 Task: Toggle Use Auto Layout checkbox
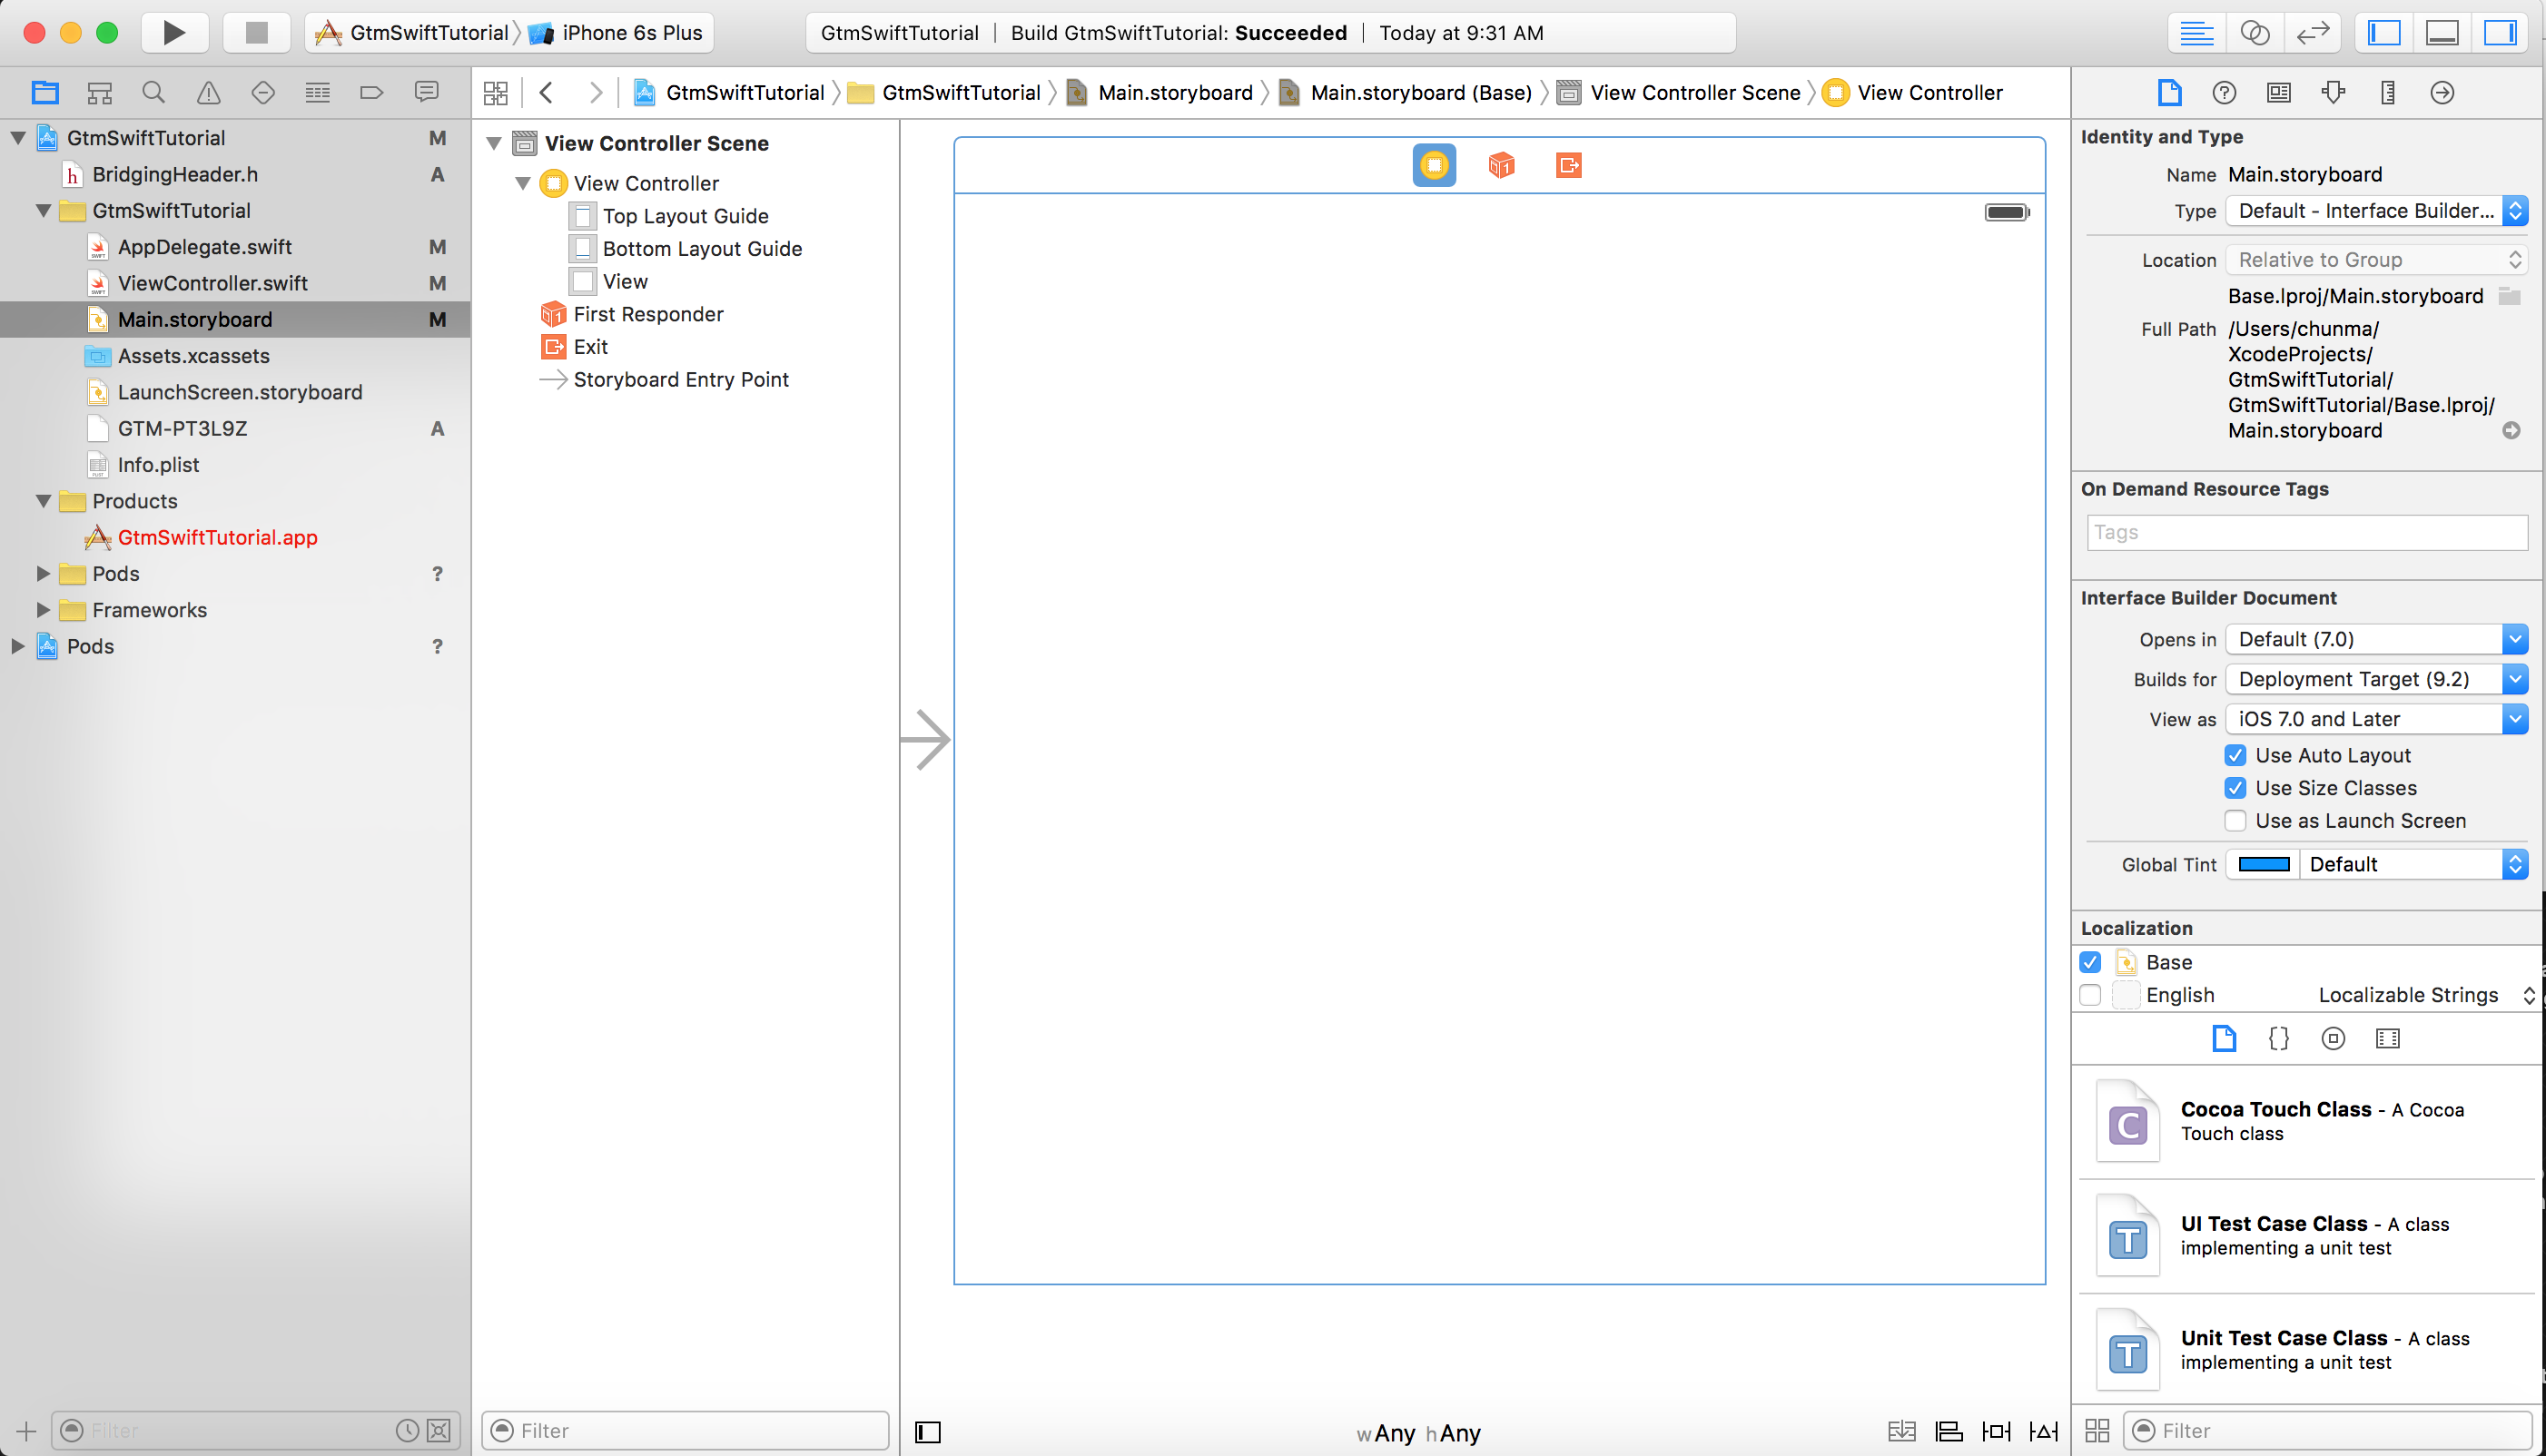point(2235,753)
